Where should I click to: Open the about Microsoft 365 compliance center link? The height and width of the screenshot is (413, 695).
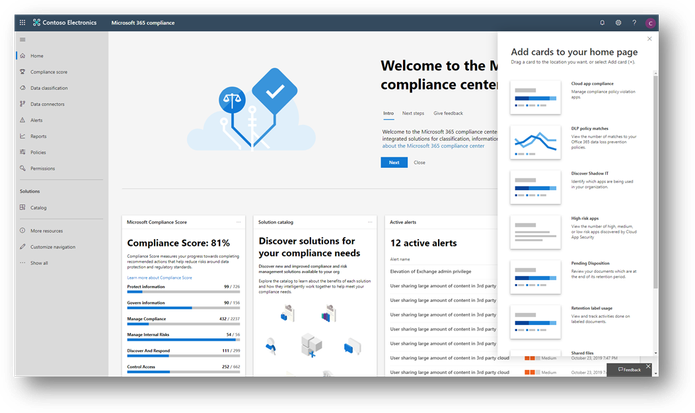[x=433, y=146]
